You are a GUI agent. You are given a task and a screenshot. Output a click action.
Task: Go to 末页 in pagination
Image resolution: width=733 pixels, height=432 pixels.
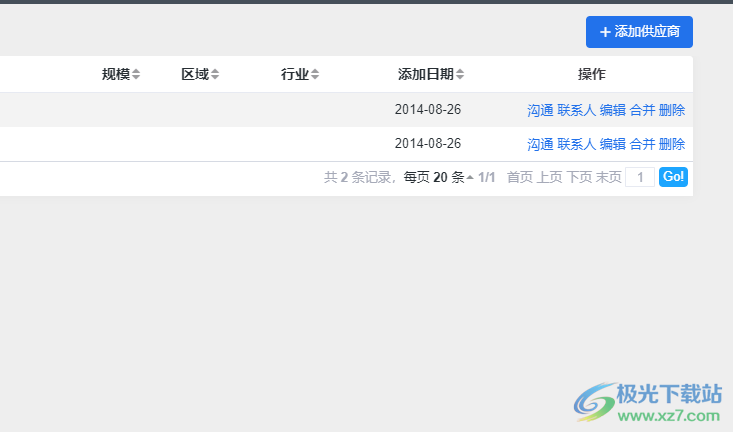coord(609,177)
